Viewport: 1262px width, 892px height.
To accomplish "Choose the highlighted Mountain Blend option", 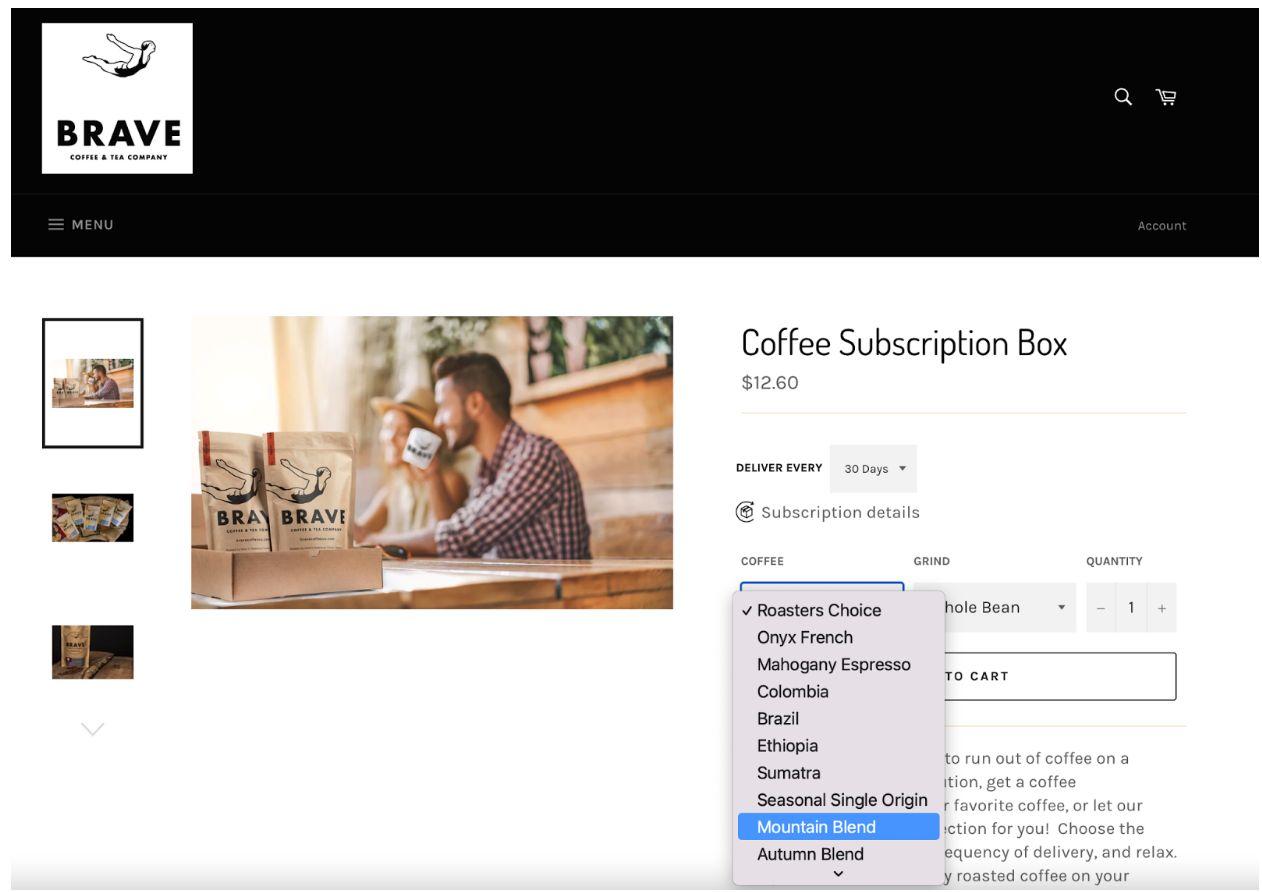I will coord(838,827).
